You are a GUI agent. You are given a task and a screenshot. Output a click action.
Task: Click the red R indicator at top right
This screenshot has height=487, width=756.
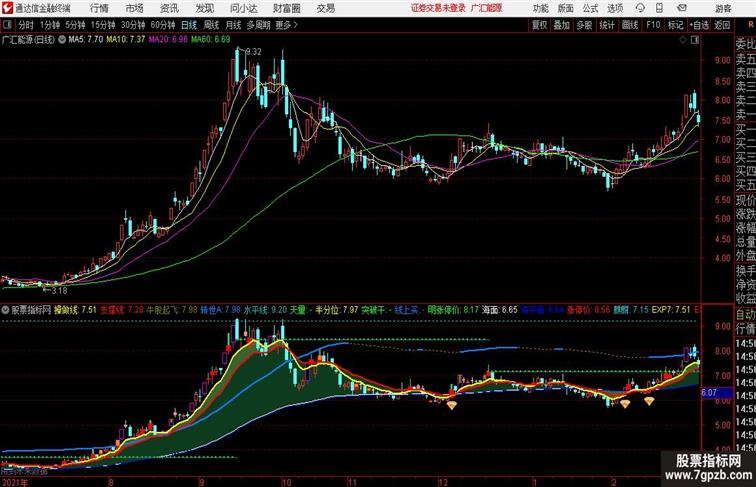(x=751, y=25)
